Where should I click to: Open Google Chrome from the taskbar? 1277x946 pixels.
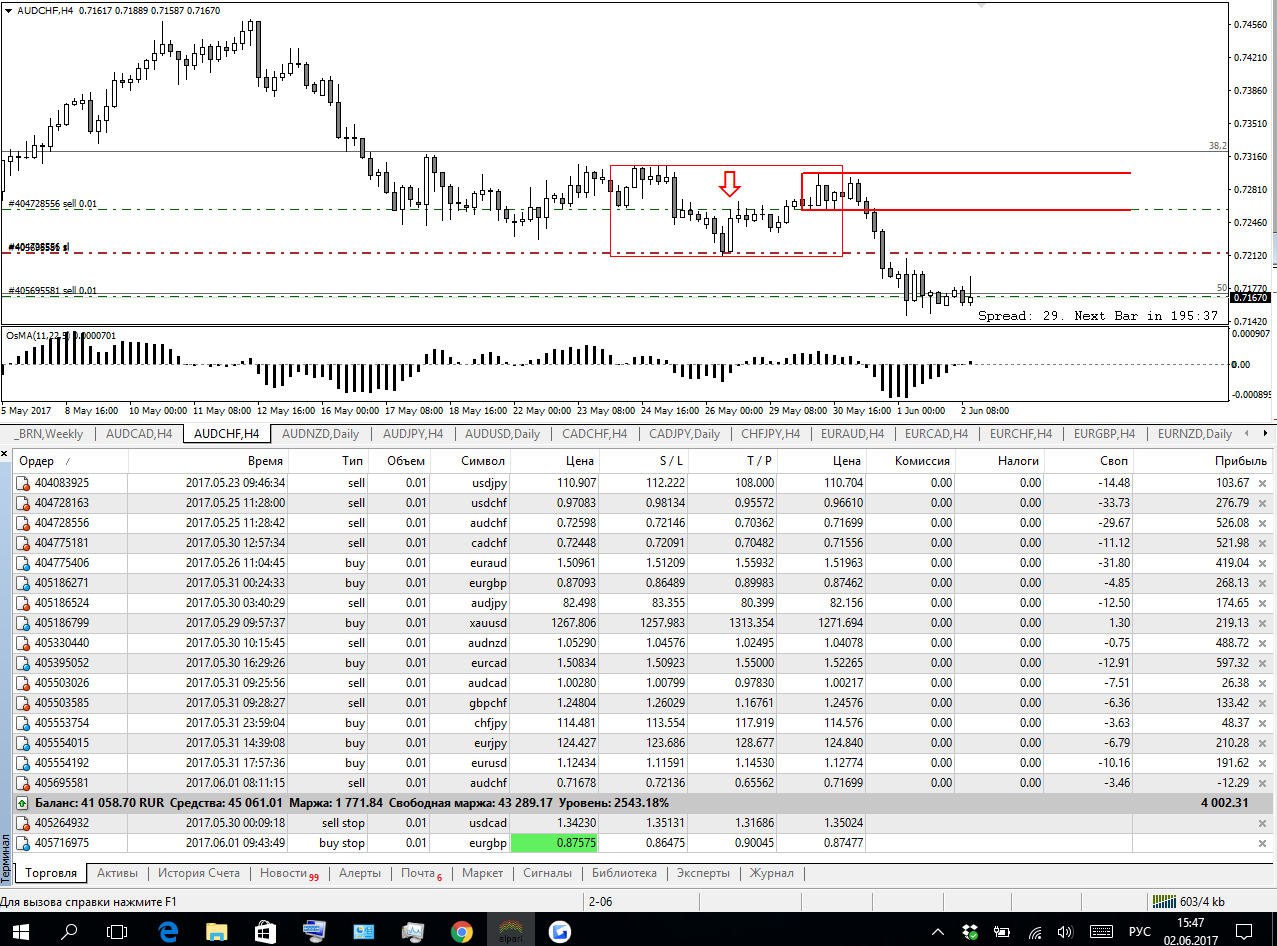461,932
